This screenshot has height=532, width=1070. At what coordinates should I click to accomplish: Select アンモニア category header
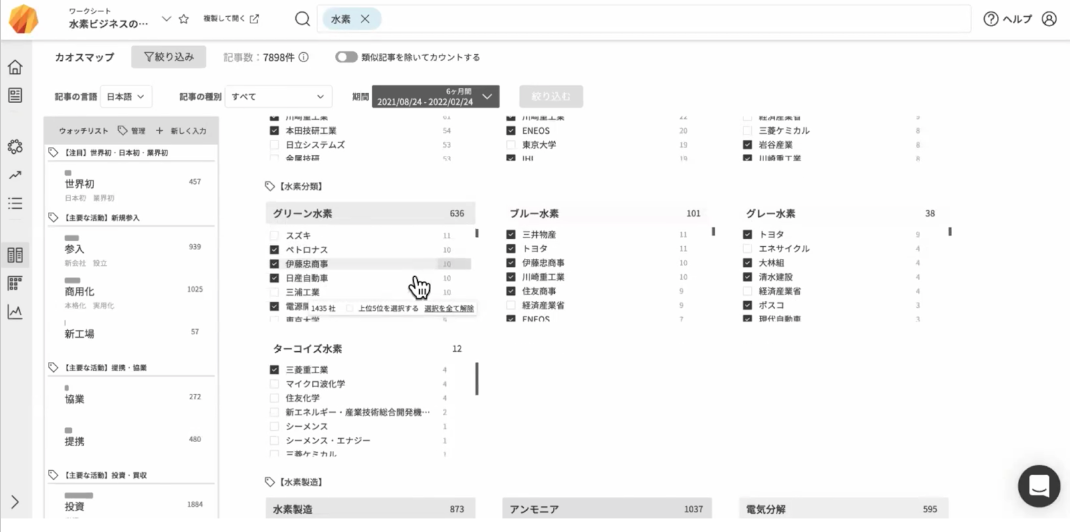tap(607, 509)
